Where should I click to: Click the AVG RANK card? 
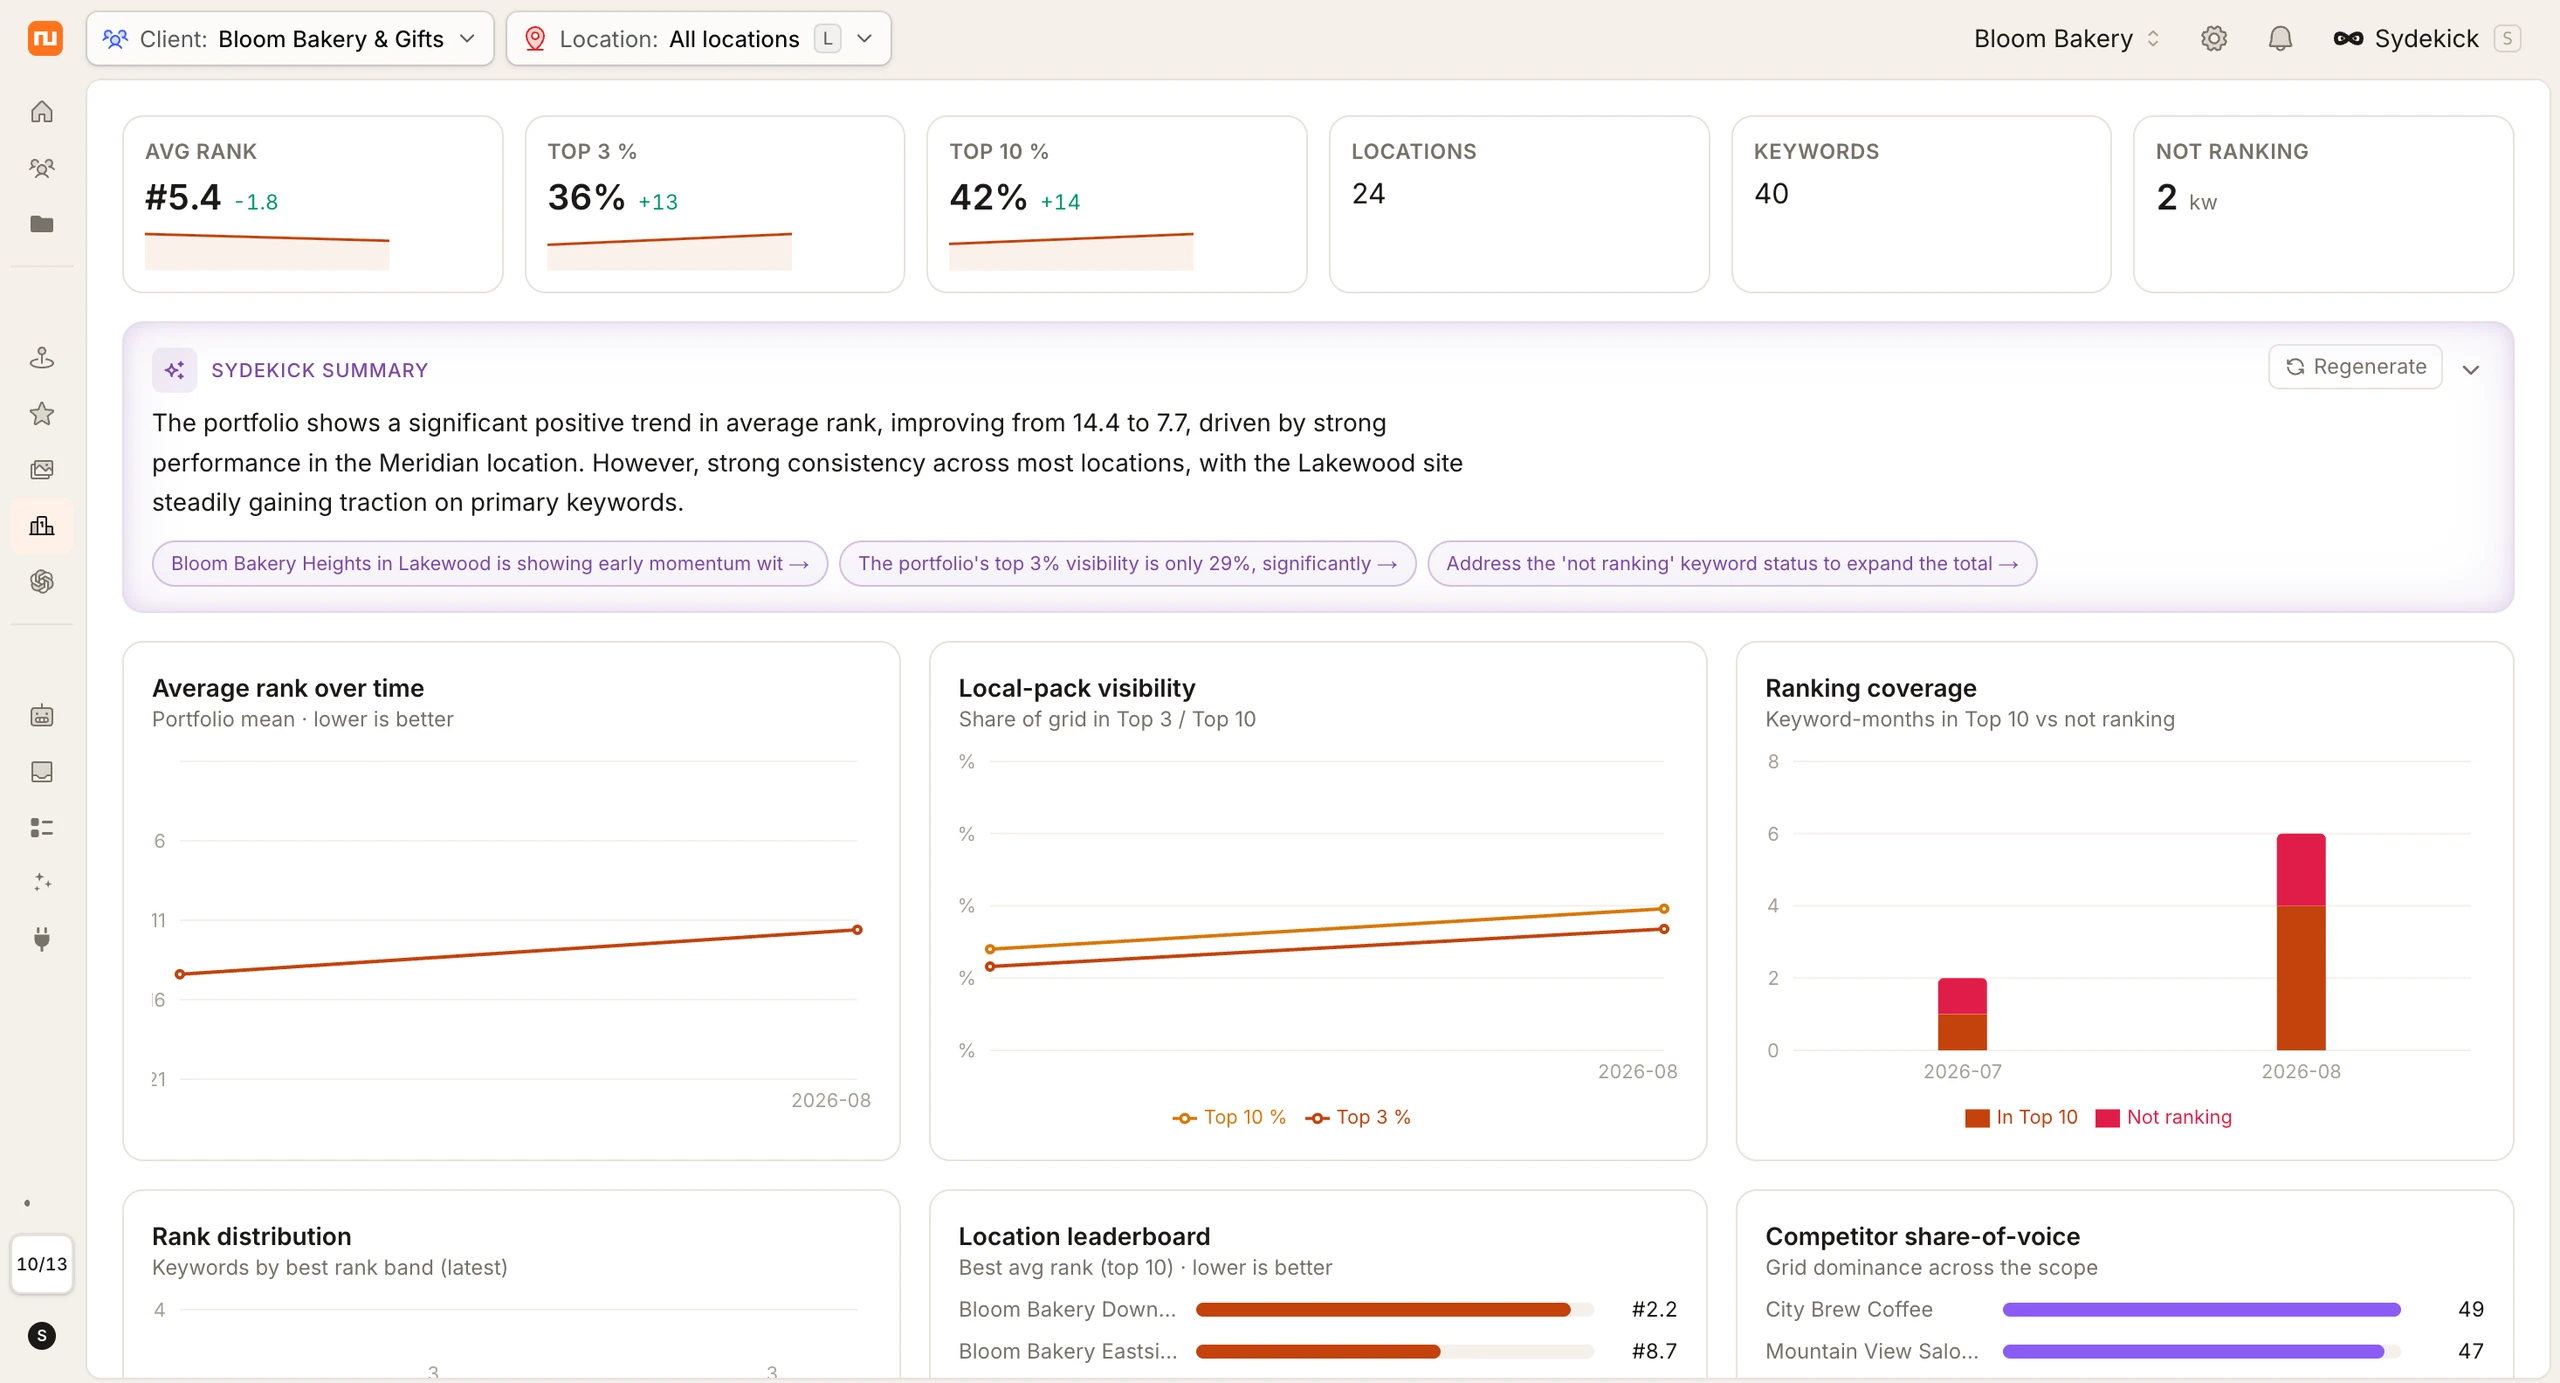pyautogui.click(x=312, y=204)
